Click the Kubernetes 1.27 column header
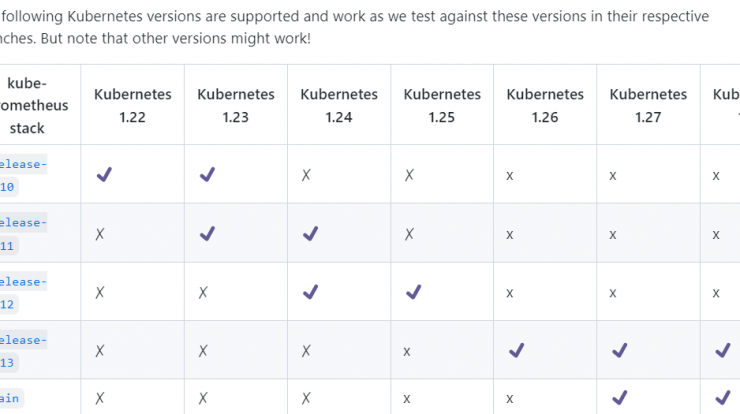 coord(648,105)
